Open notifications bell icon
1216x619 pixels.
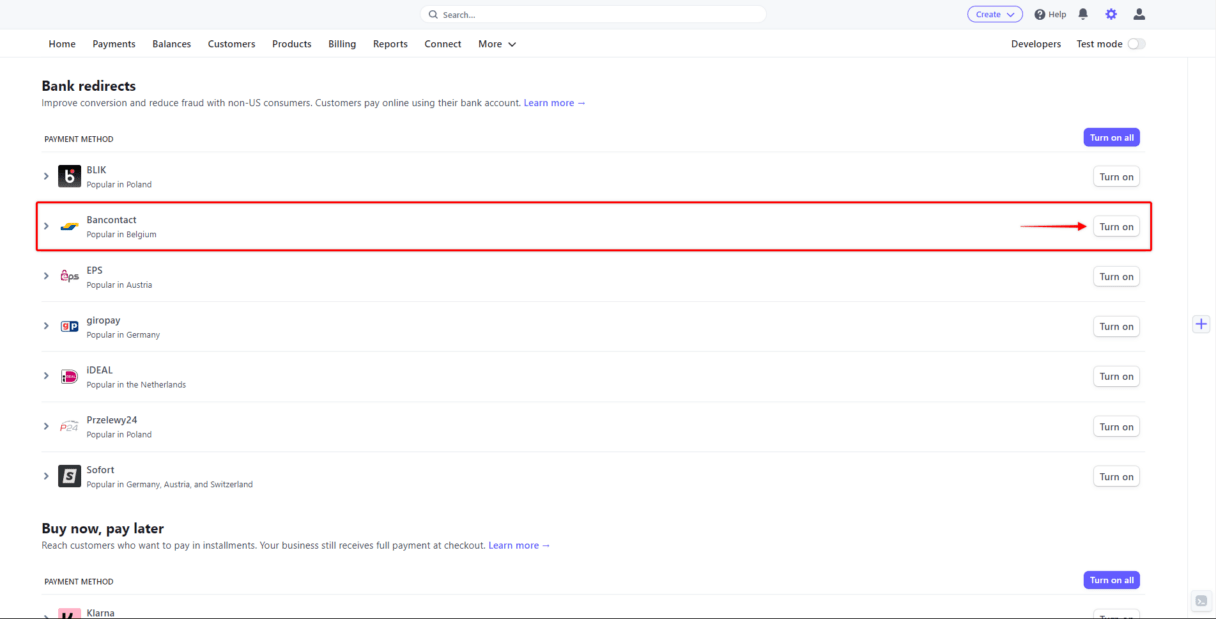tap(1083, 14)
